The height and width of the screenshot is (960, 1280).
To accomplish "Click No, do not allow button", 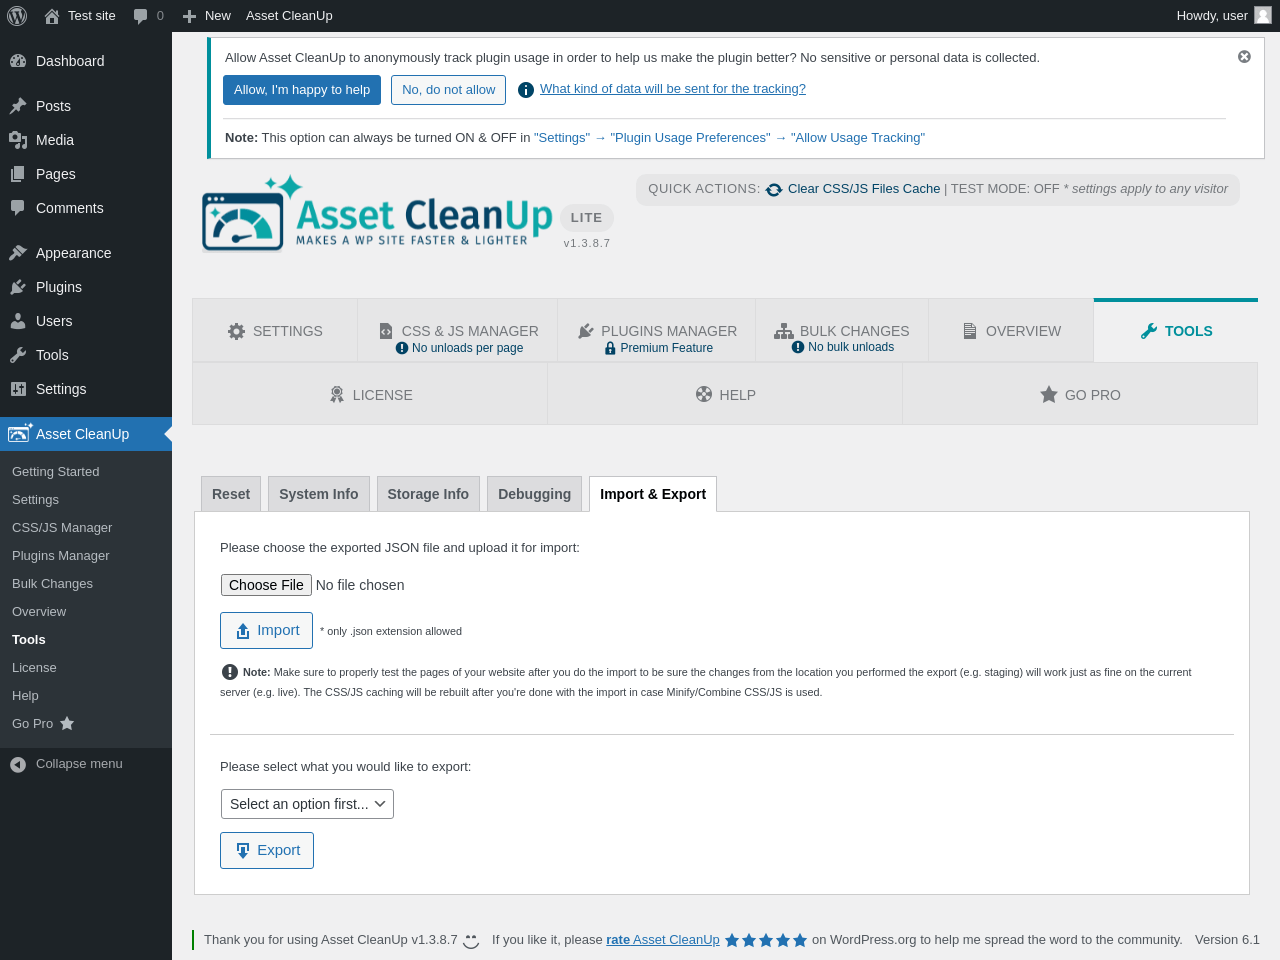I will point(448,90).
